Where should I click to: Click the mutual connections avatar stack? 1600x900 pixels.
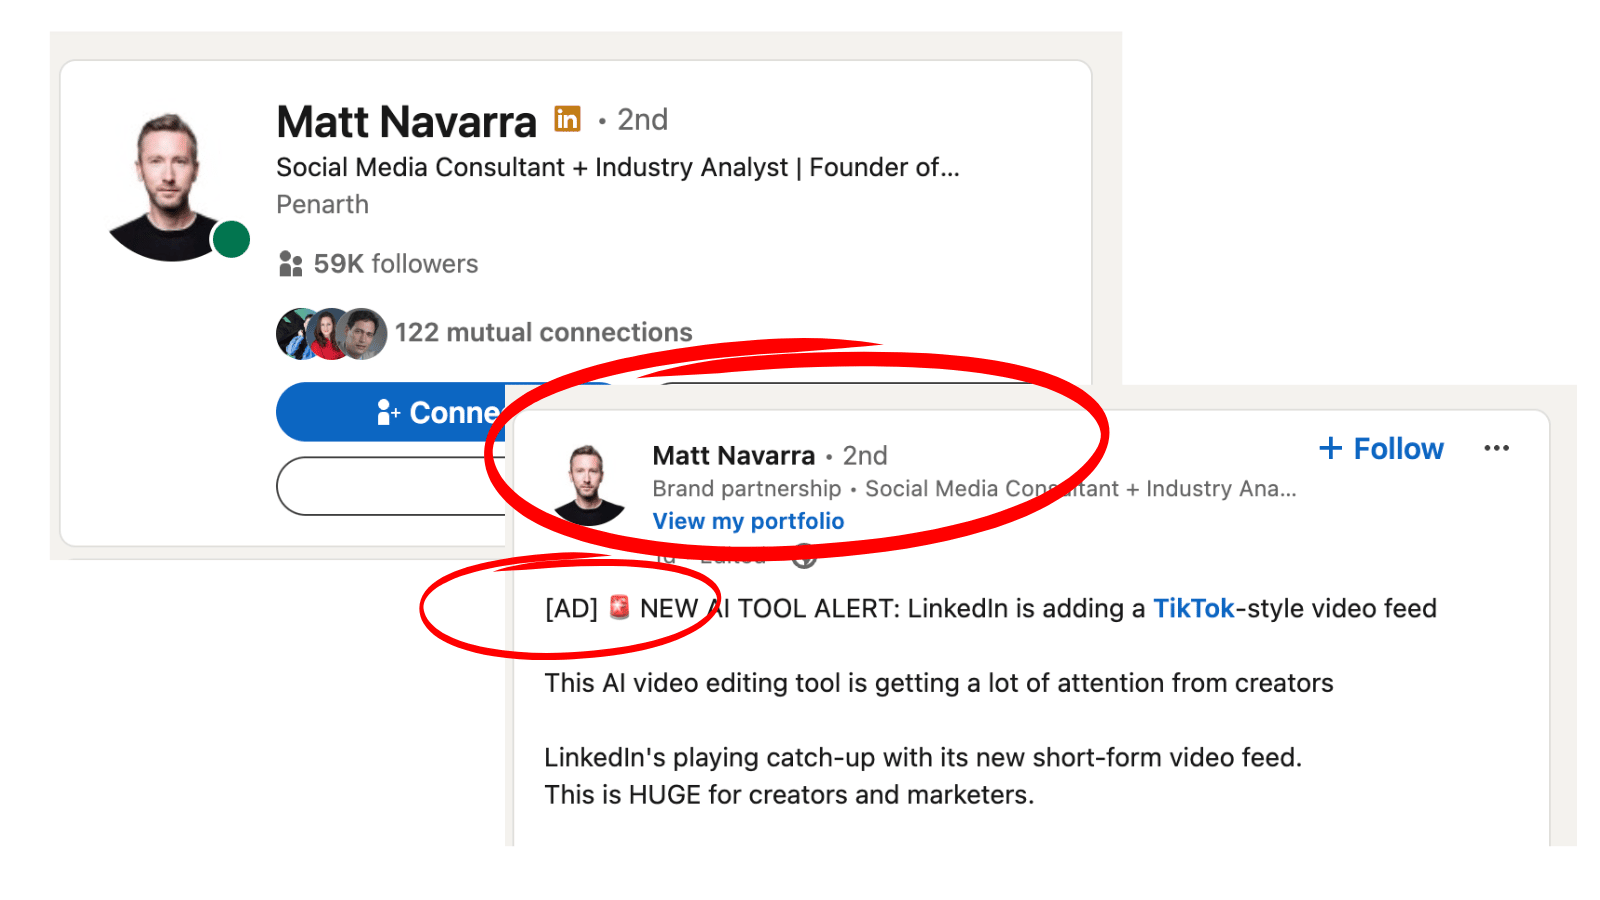click(331, 334)
